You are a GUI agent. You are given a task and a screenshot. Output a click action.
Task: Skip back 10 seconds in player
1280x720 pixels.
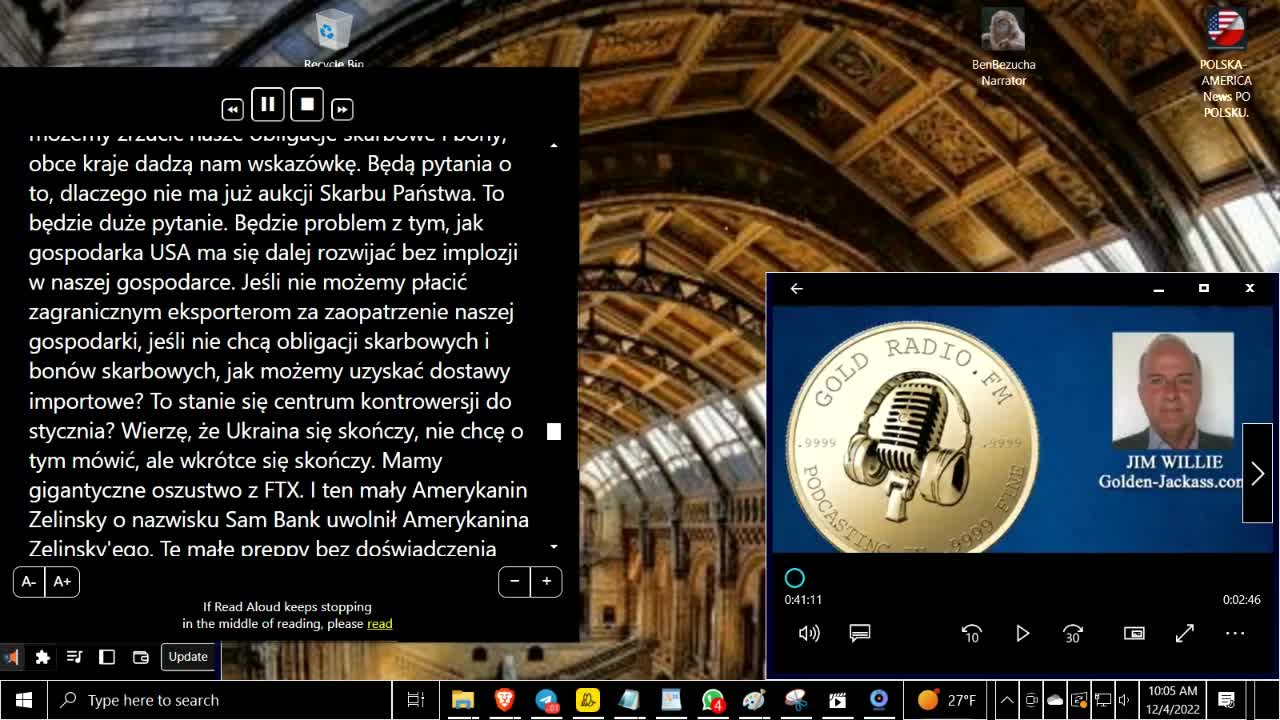pos(971,633)
